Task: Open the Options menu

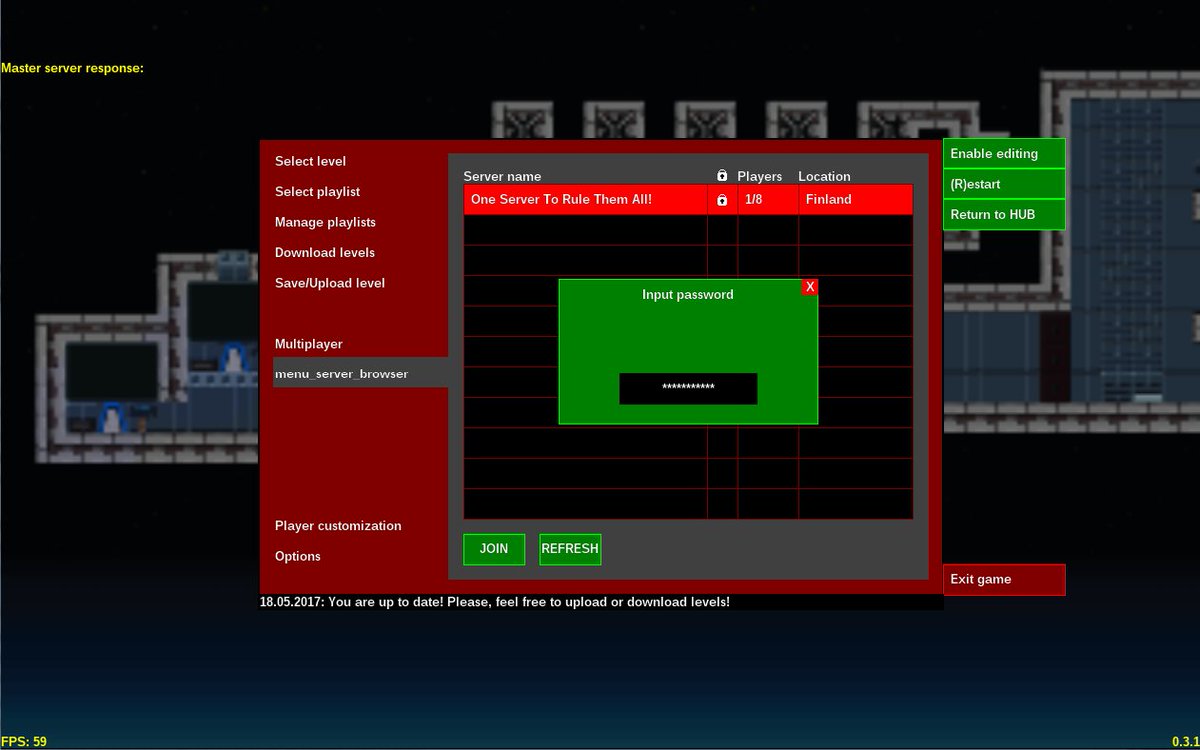Action: click(x=298, y=556)
